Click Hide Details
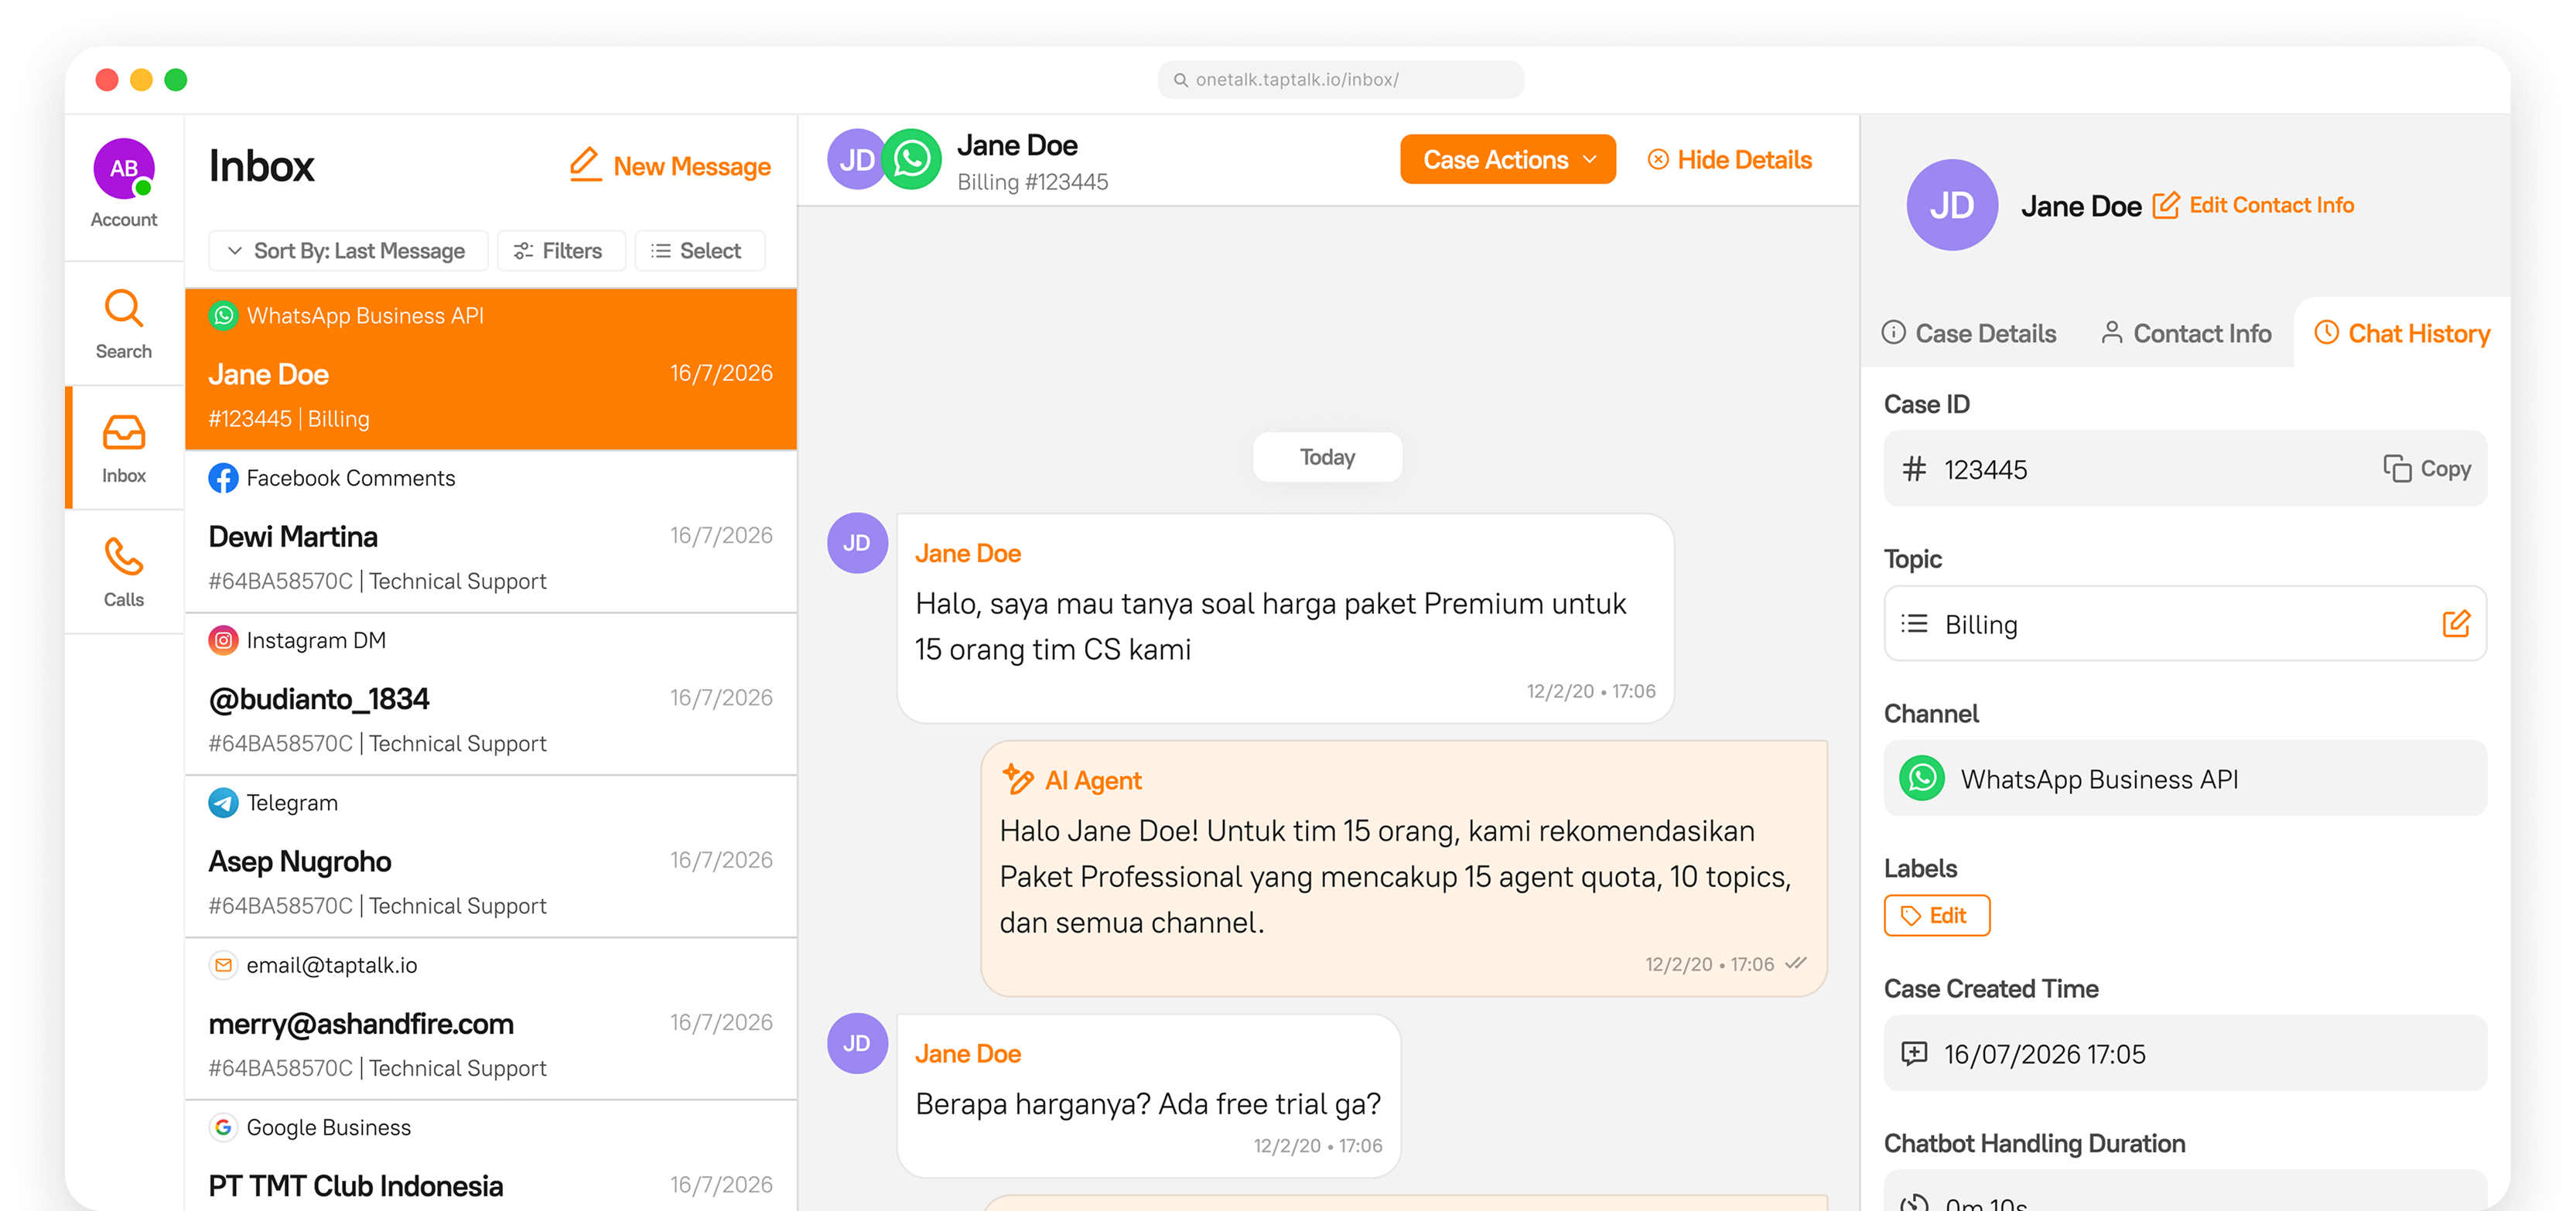The image size is (2576, 1211). tap(1729, 160)
